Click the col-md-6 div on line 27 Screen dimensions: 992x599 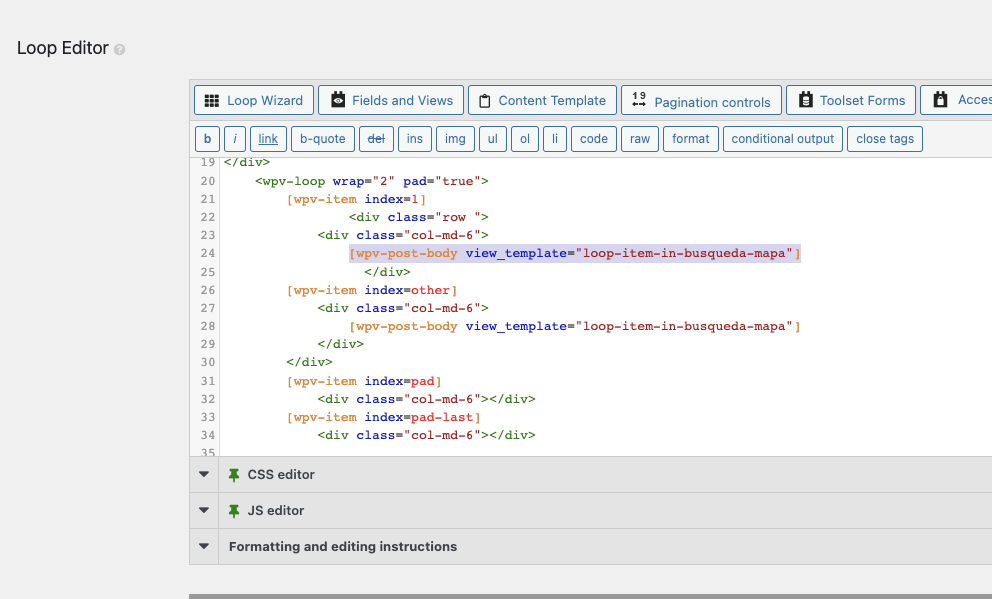403,308
